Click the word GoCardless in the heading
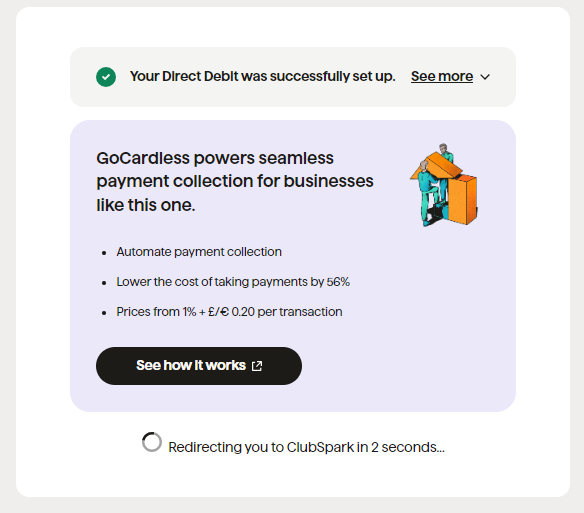 point(143,158)
